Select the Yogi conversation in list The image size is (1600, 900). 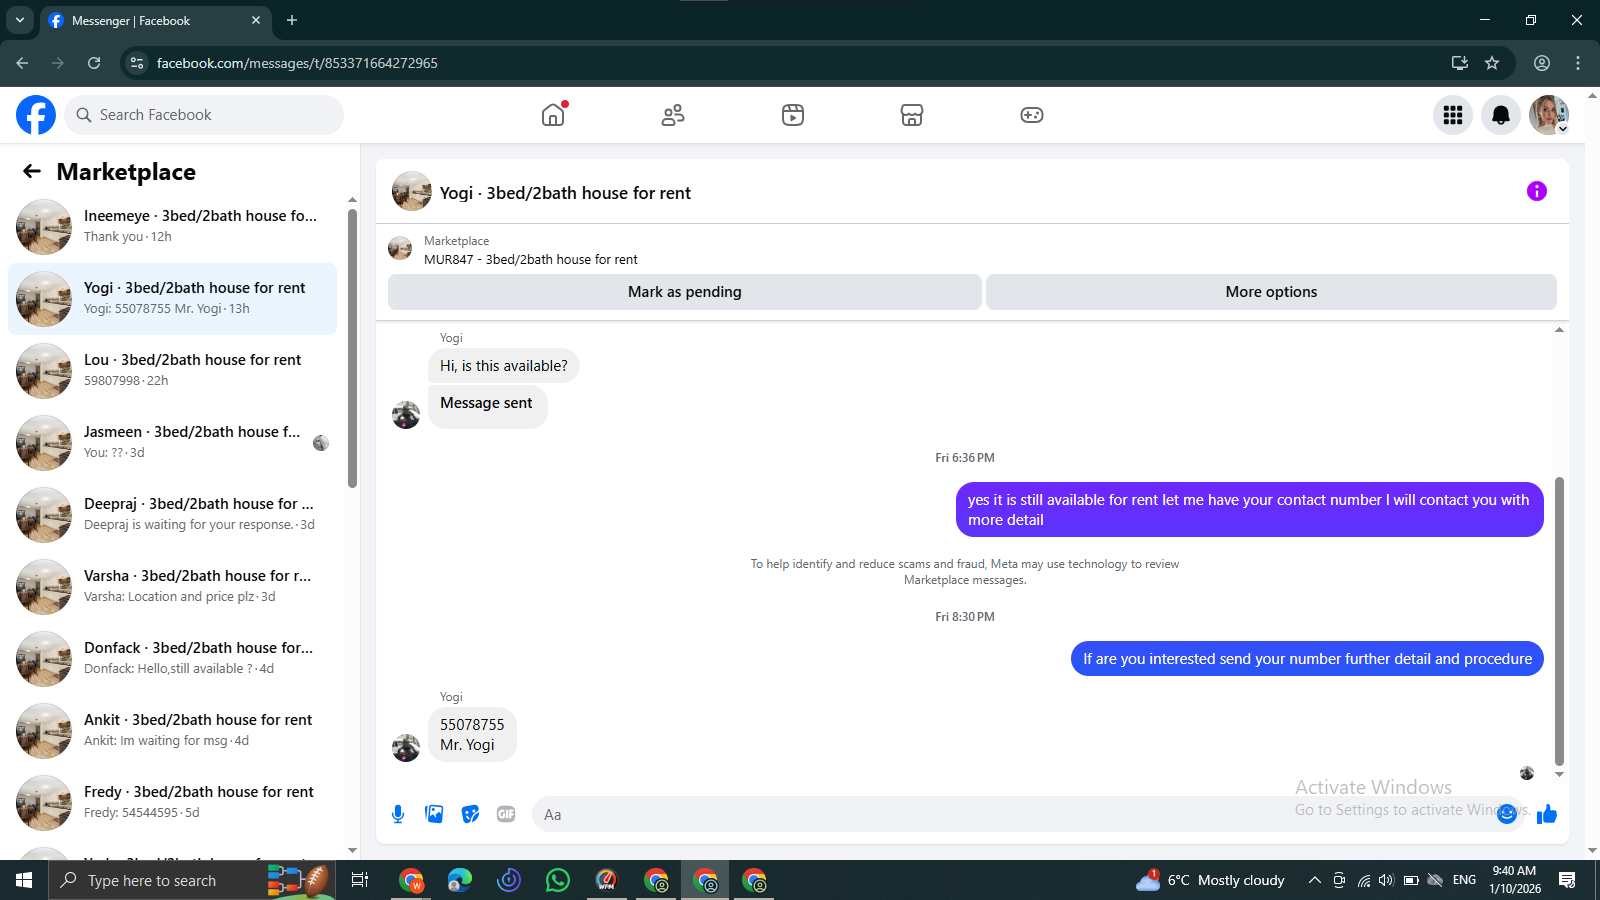[x=172, y=299]
